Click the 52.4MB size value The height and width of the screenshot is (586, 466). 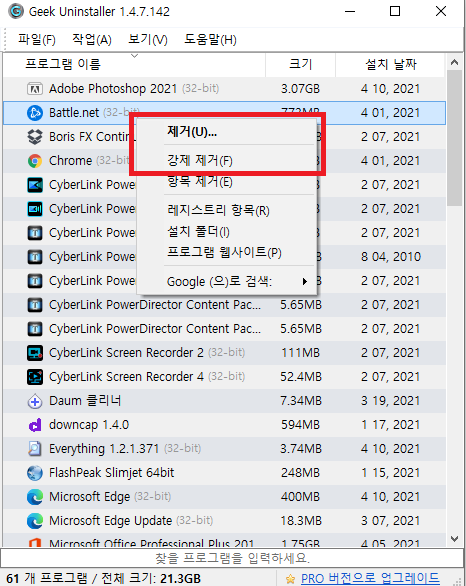point(301,377)
